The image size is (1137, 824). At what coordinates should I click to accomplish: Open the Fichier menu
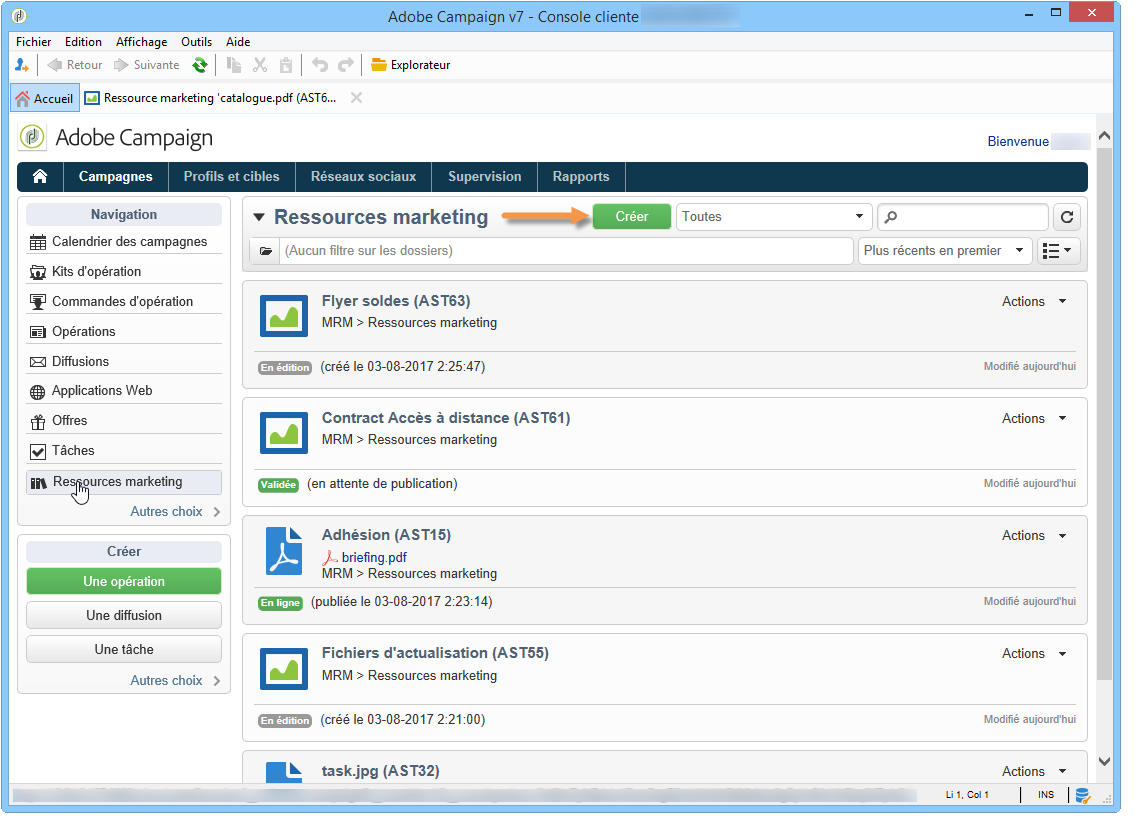33,42
